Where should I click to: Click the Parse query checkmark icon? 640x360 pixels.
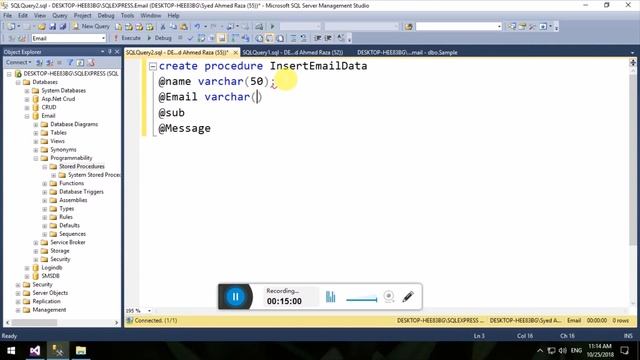click(x=191, y=38)
